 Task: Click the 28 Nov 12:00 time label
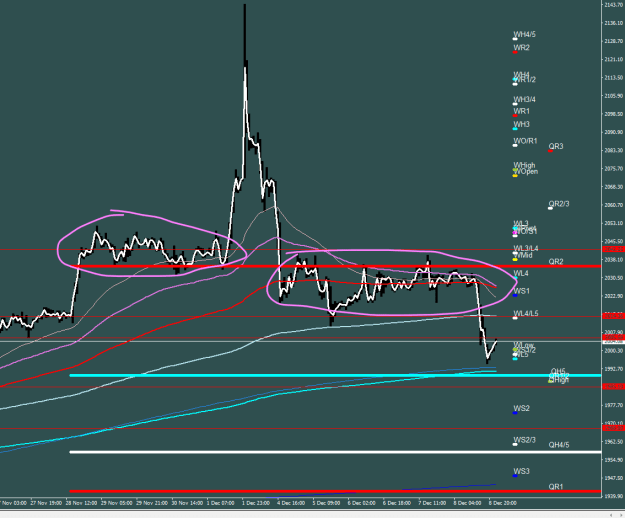click(x=81, y=503)
